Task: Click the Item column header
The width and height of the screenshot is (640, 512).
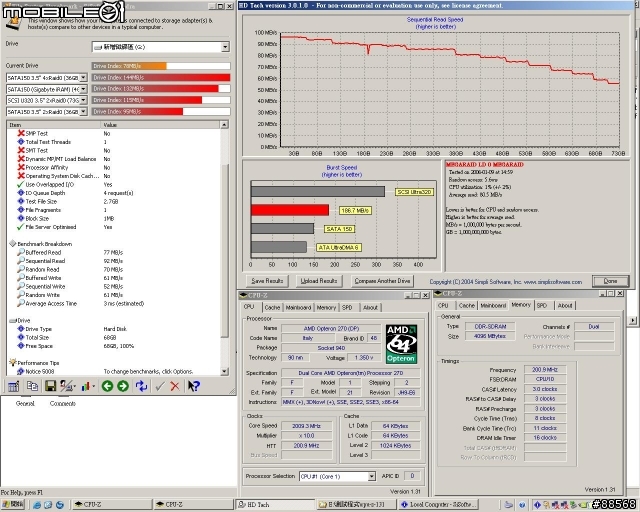Action: point(53,125)
